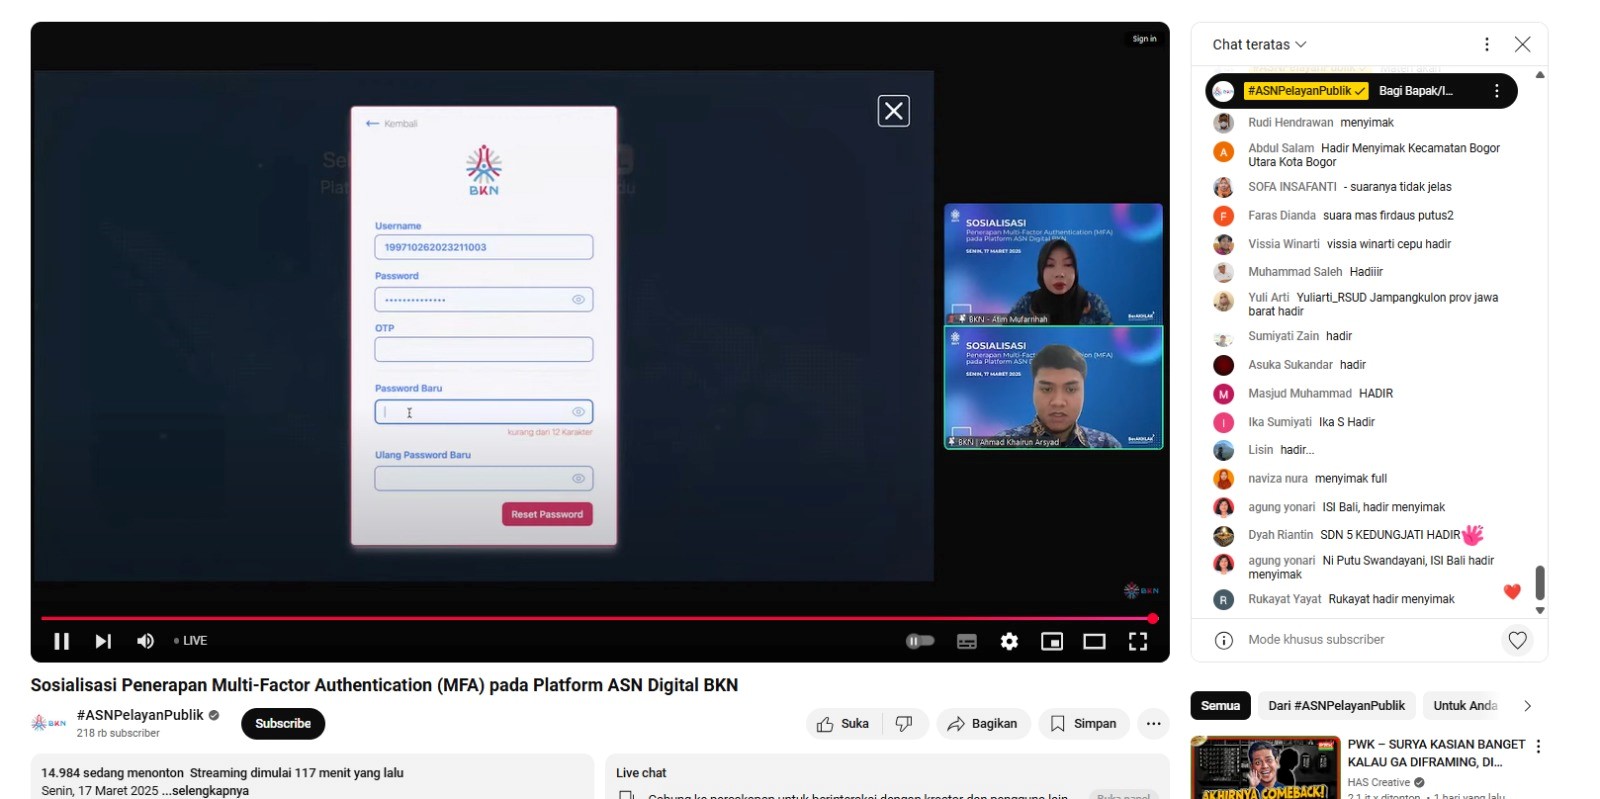Screen dimensions: 1600x799
Task: Dislike this video
Action: 904,724
